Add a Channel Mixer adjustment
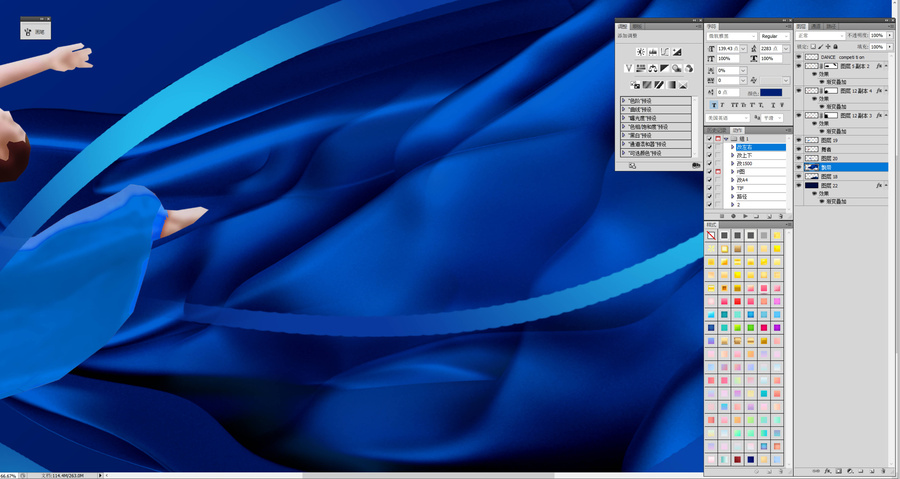The height and width of the screenshot is (479, 900). point(689,68)
